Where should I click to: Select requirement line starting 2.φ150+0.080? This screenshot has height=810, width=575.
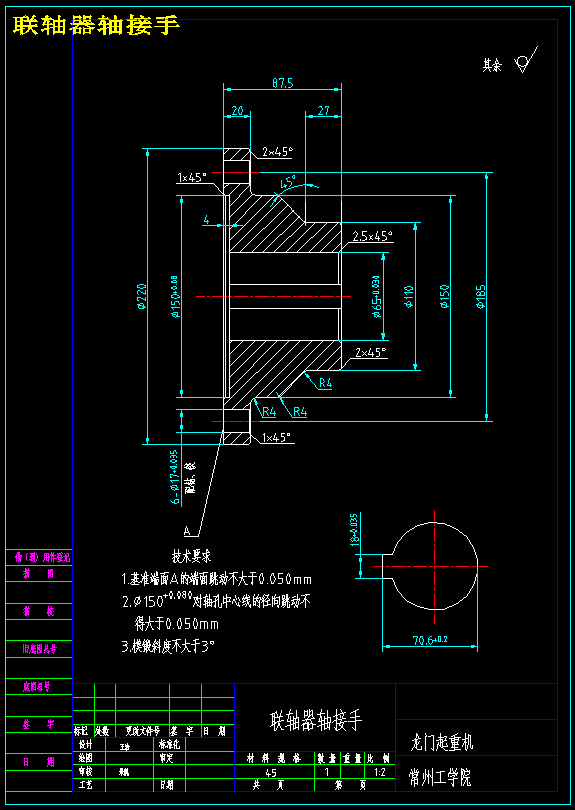pos(215,601)
